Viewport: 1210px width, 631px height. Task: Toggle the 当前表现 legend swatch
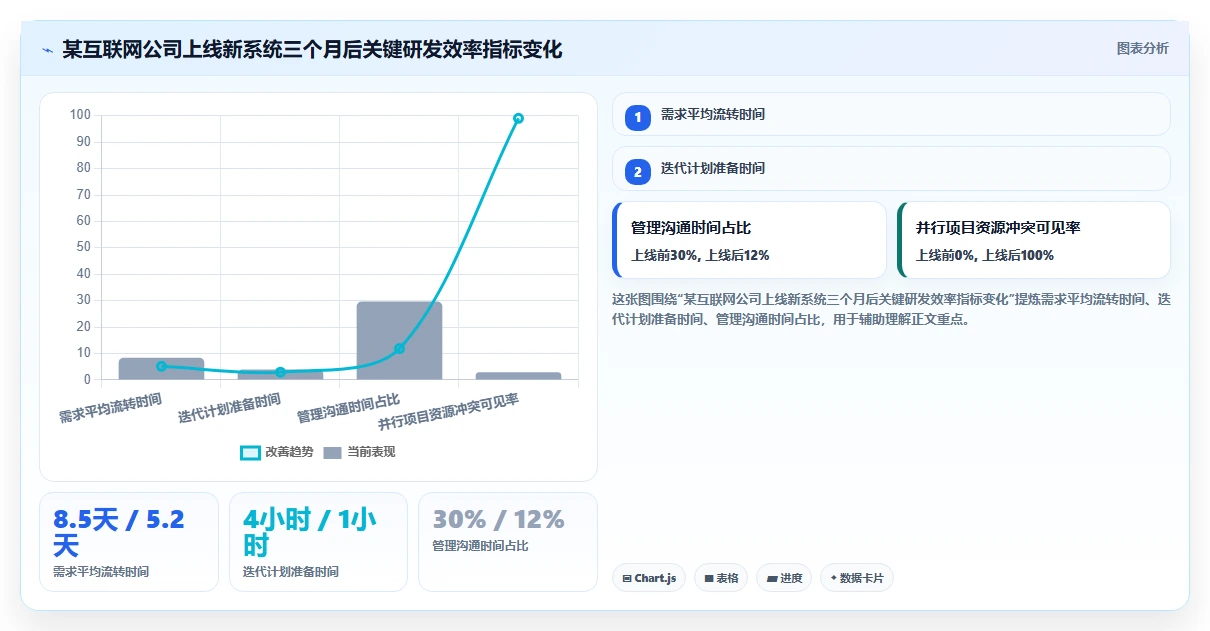(x=333, y=453)
